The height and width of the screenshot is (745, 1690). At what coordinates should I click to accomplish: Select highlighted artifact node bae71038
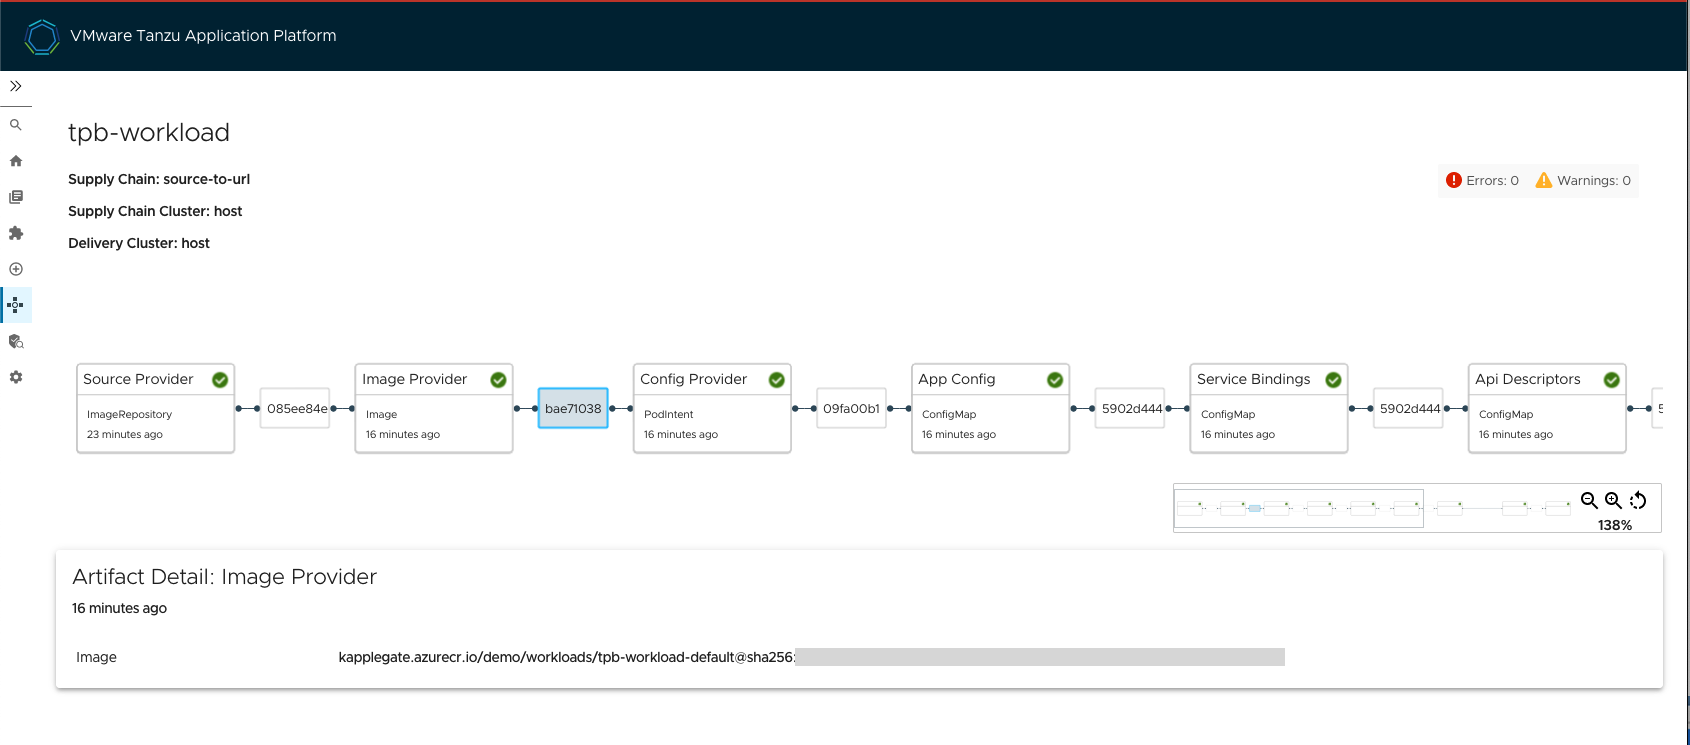click(573, 408)
